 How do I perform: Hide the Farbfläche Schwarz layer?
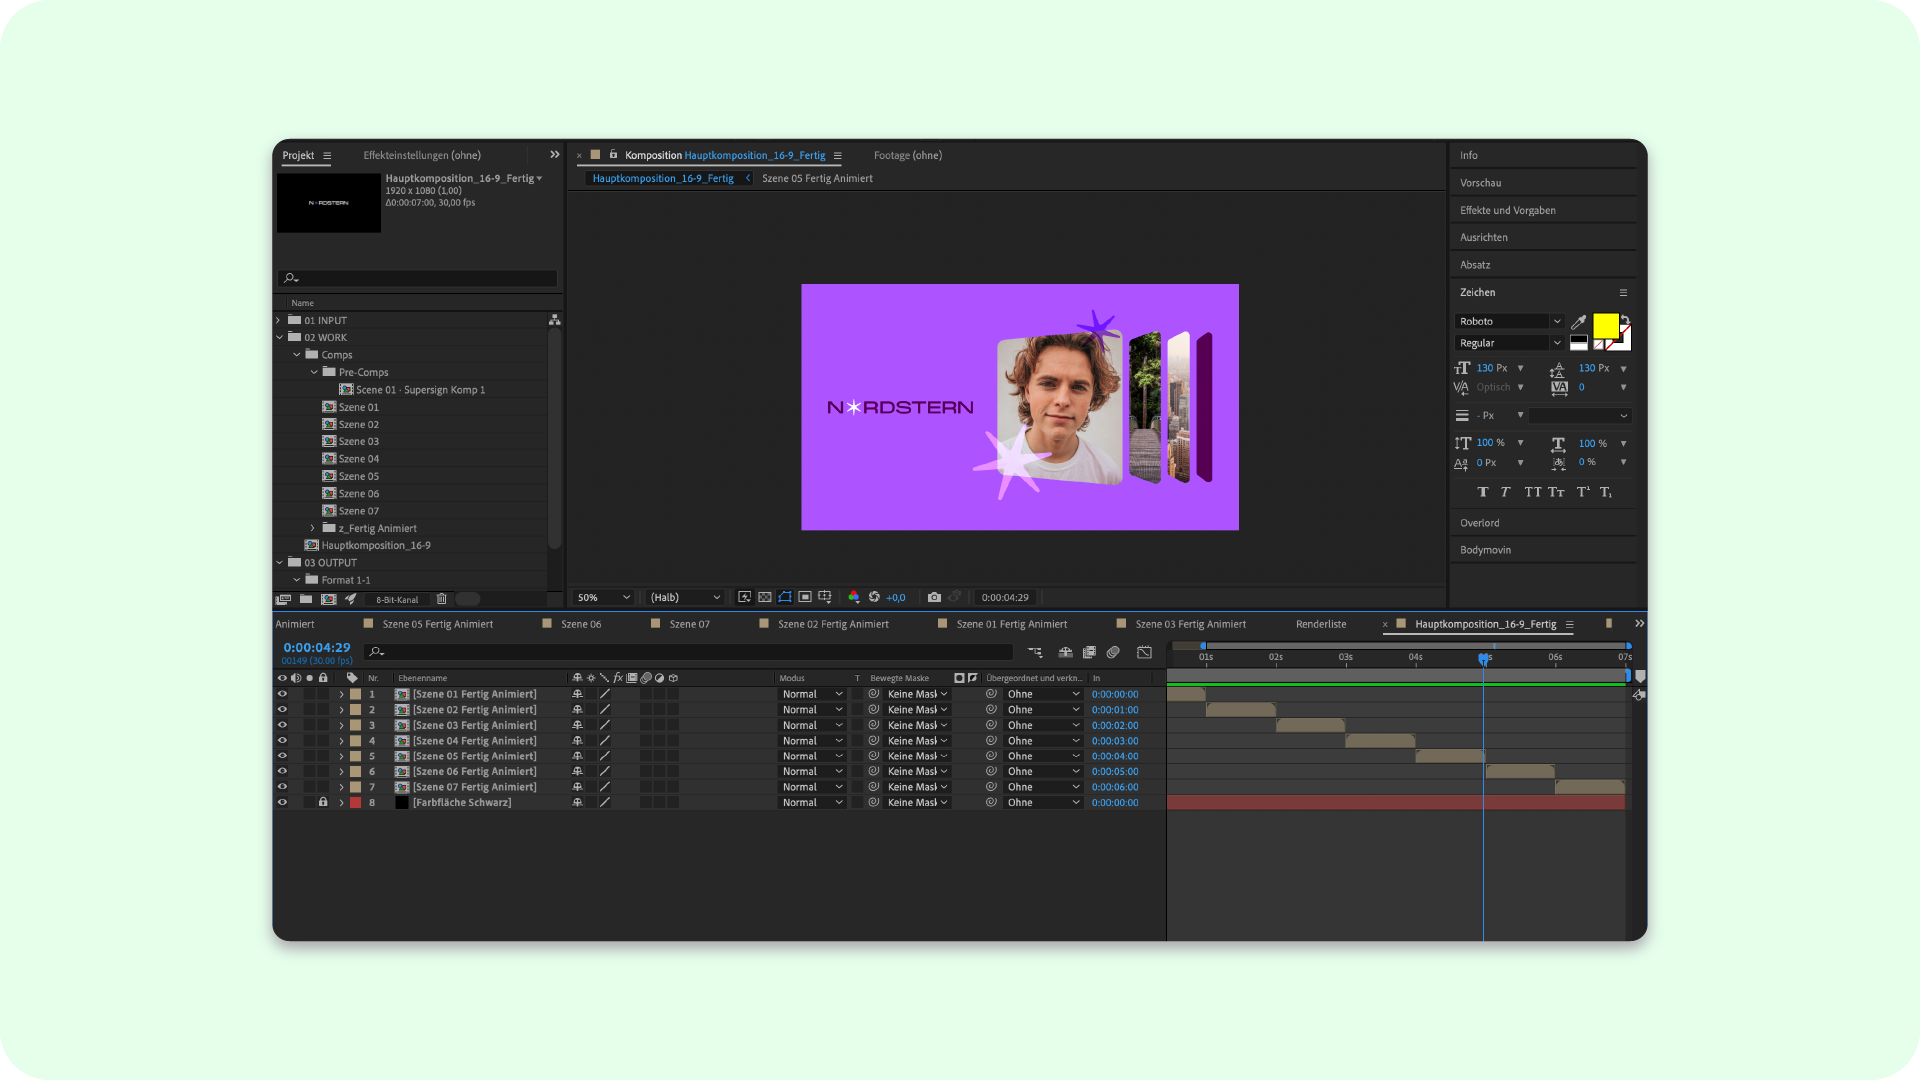(282, 802)
